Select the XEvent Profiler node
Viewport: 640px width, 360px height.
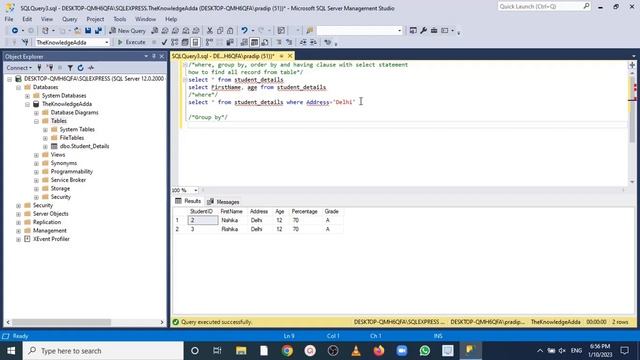[x=51, y=239]
